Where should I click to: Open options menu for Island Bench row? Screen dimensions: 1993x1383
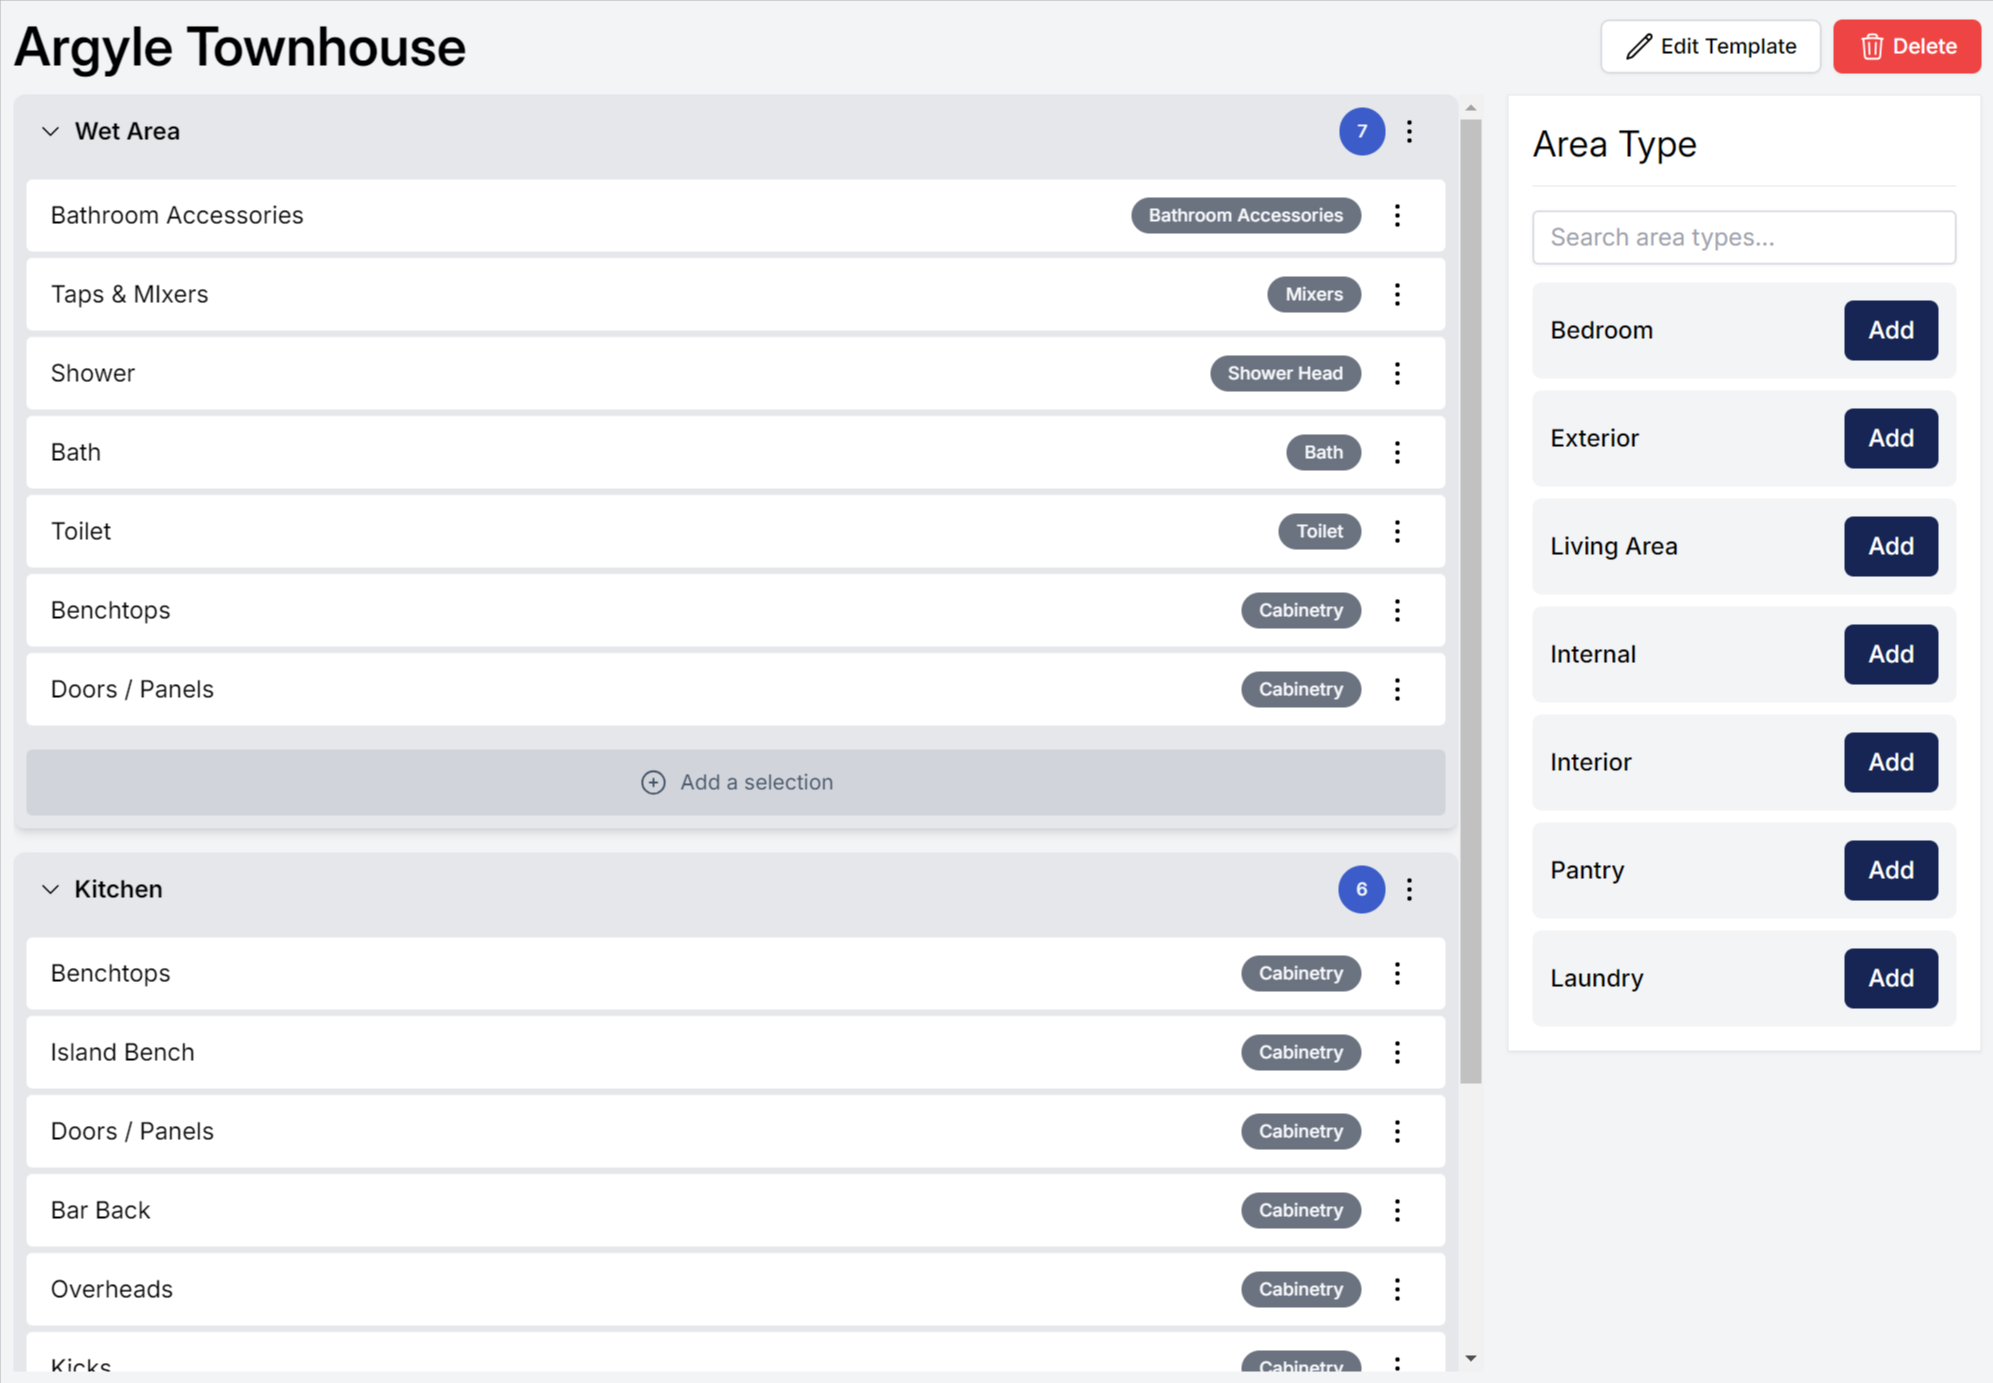coord(1397,1052)
